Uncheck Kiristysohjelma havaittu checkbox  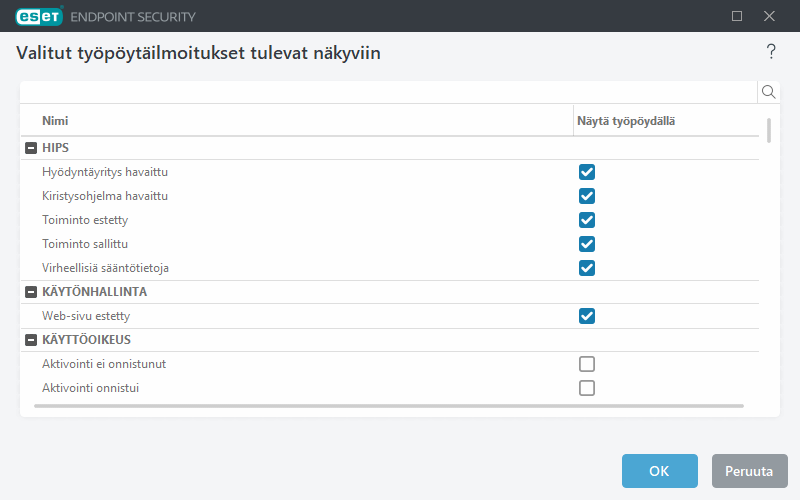(587, 196)
